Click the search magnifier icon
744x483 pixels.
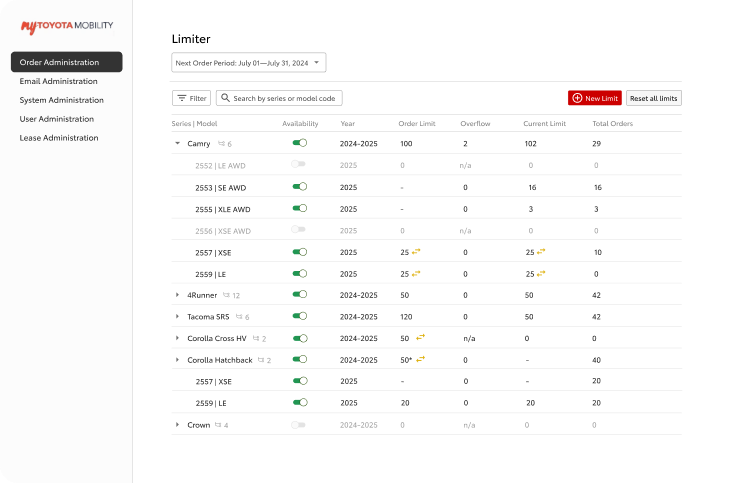(225, 98)
